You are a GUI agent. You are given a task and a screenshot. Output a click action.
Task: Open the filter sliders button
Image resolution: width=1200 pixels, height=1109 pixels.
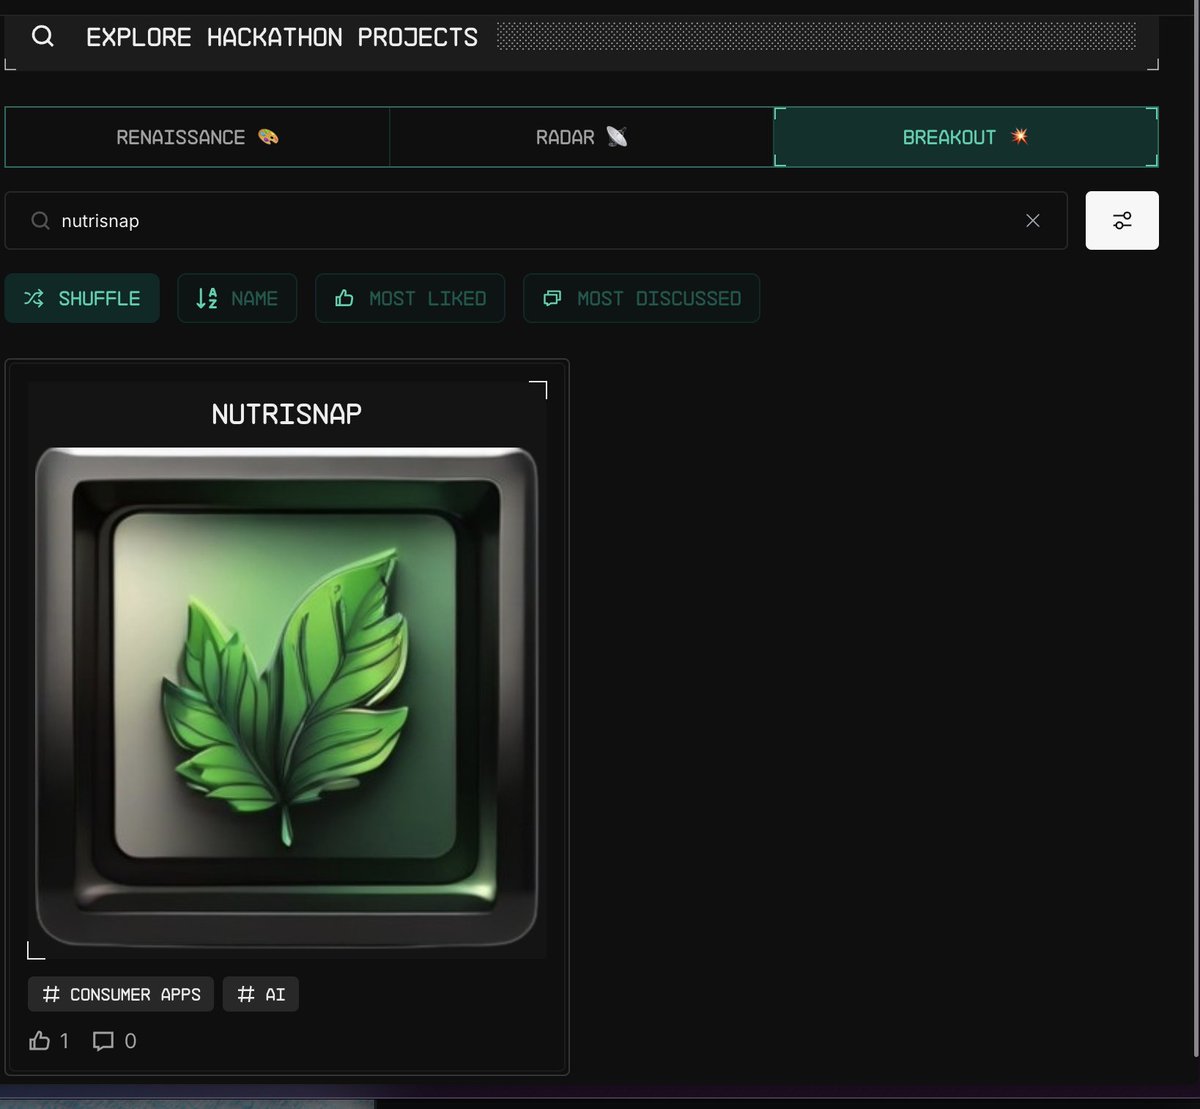pos(1122,220)
